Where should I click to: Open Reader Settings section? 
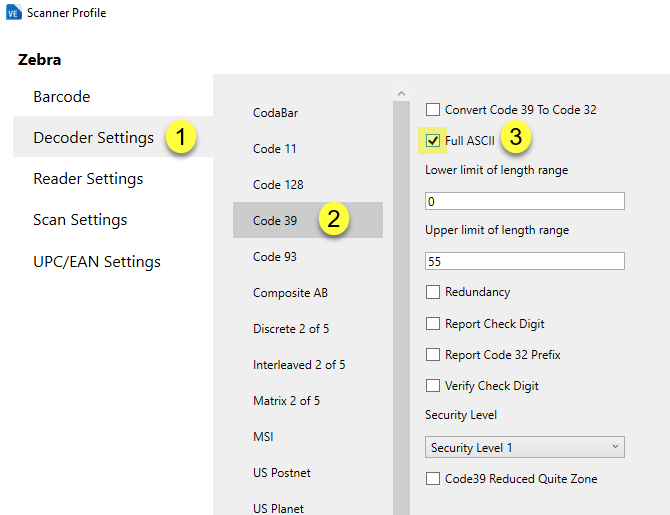click(88, 179)
